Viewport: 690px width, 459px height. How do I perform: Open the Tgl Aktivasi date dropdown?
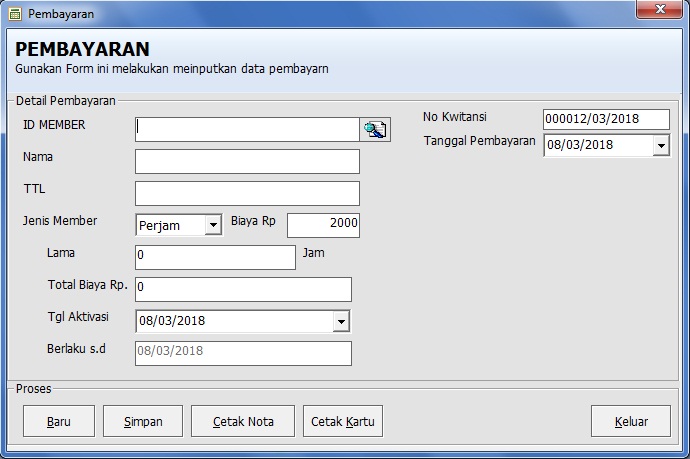tap(341, 321)
